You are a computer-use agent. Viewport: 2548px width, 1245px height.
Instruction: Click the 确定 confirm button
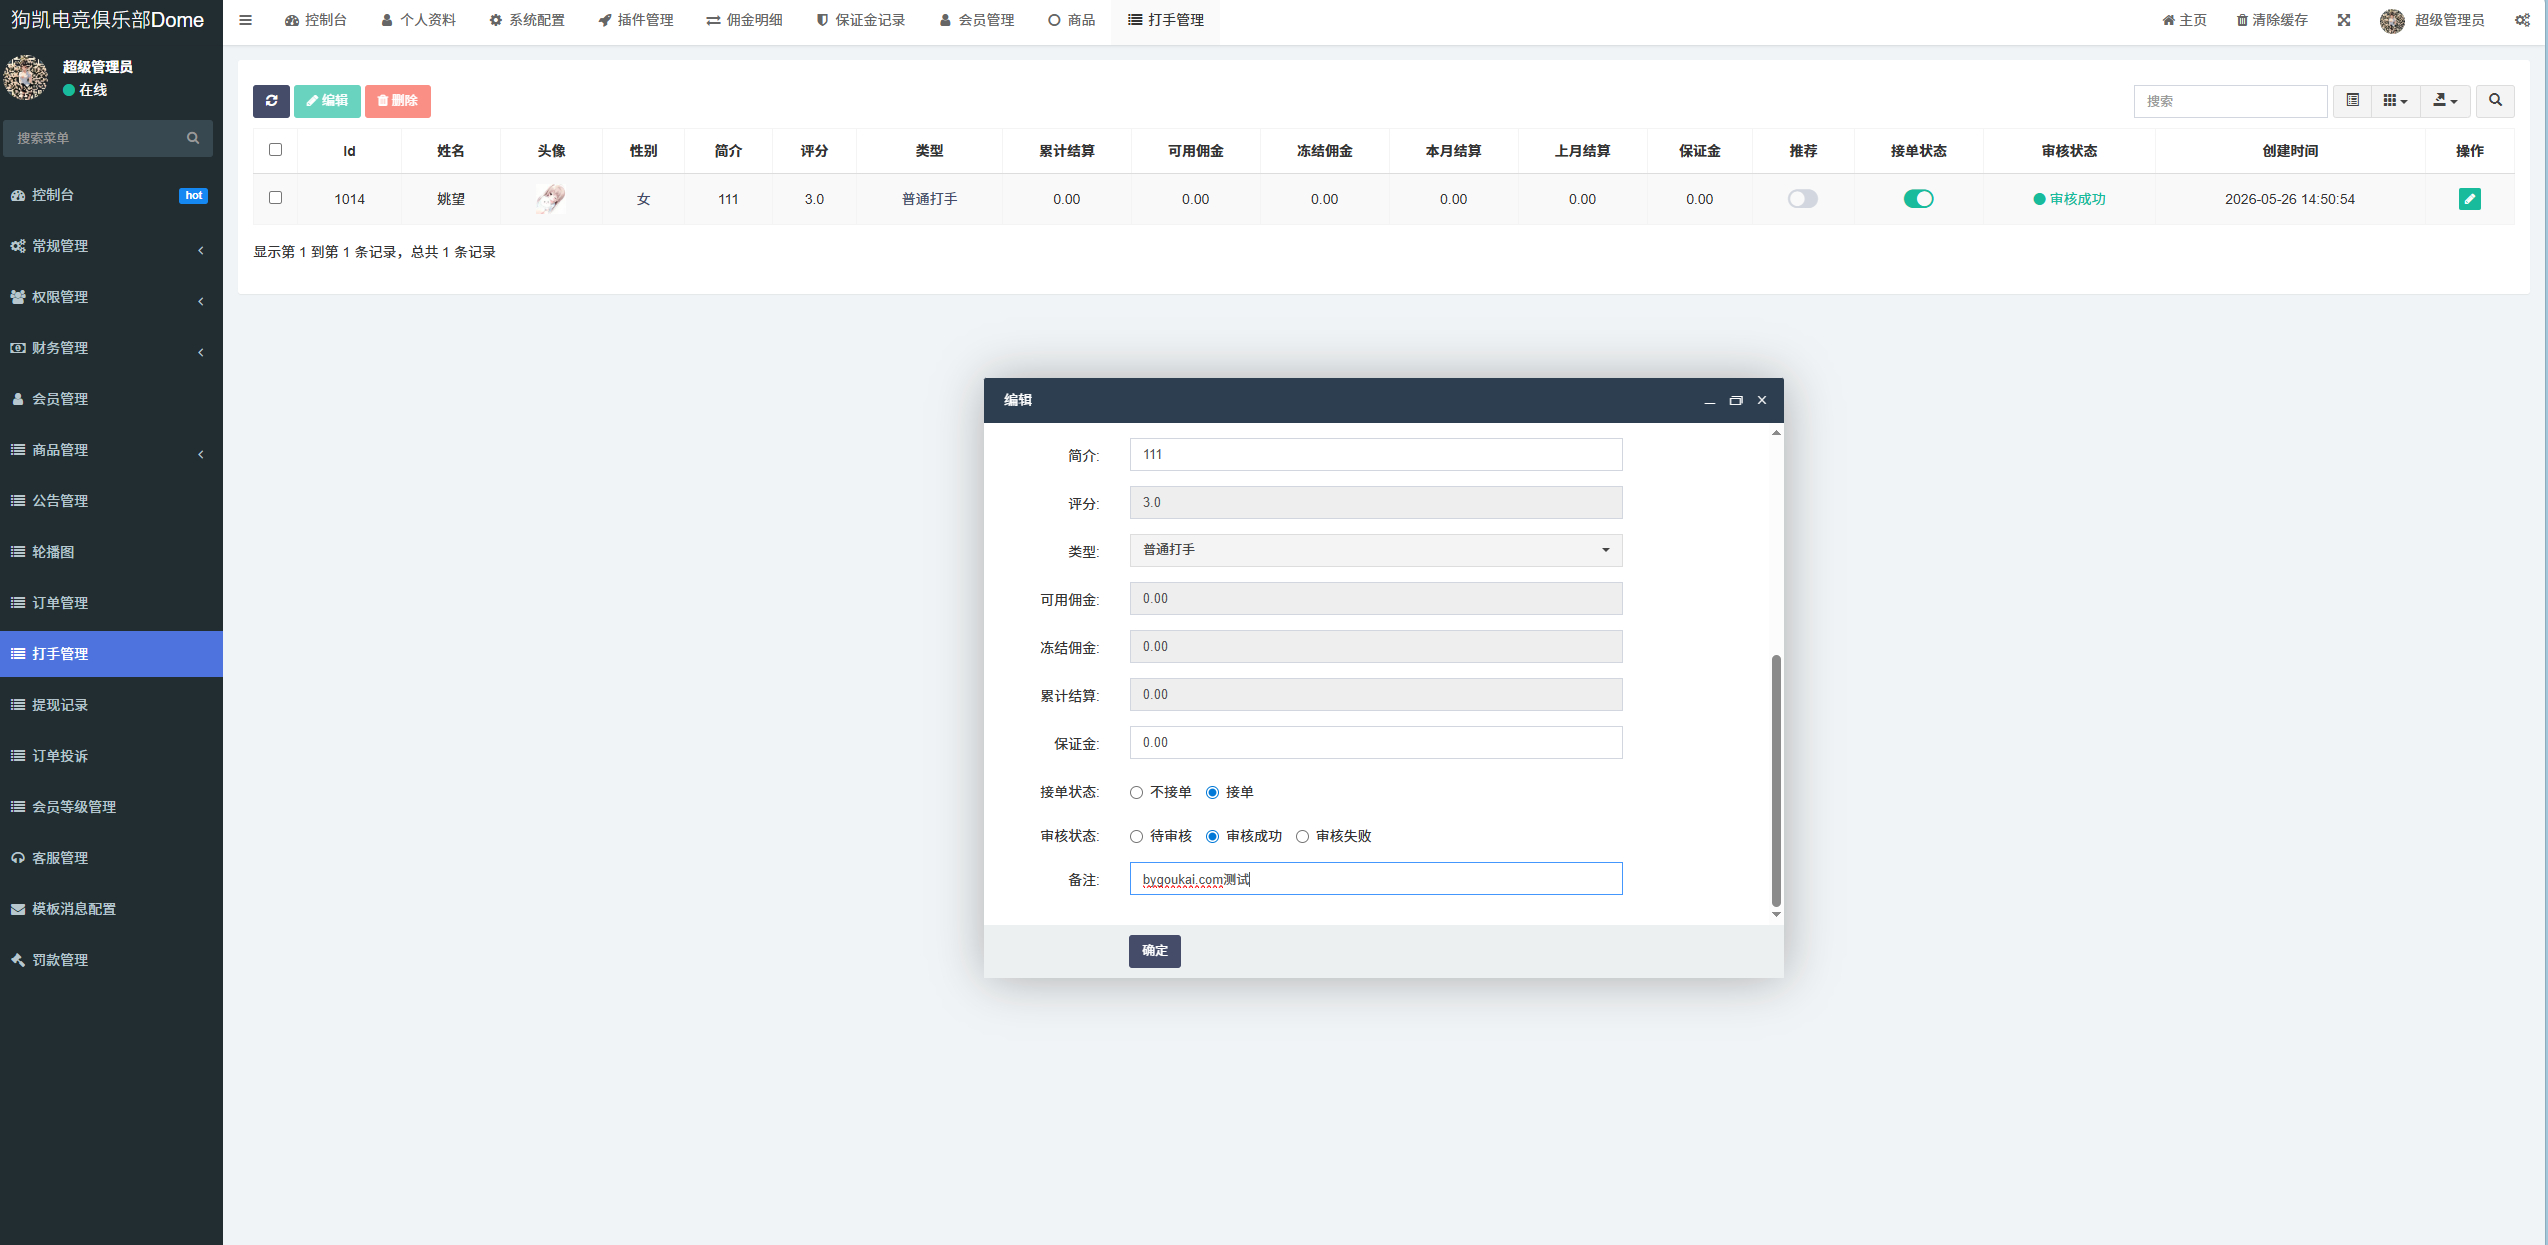(x=1155, y=951)
